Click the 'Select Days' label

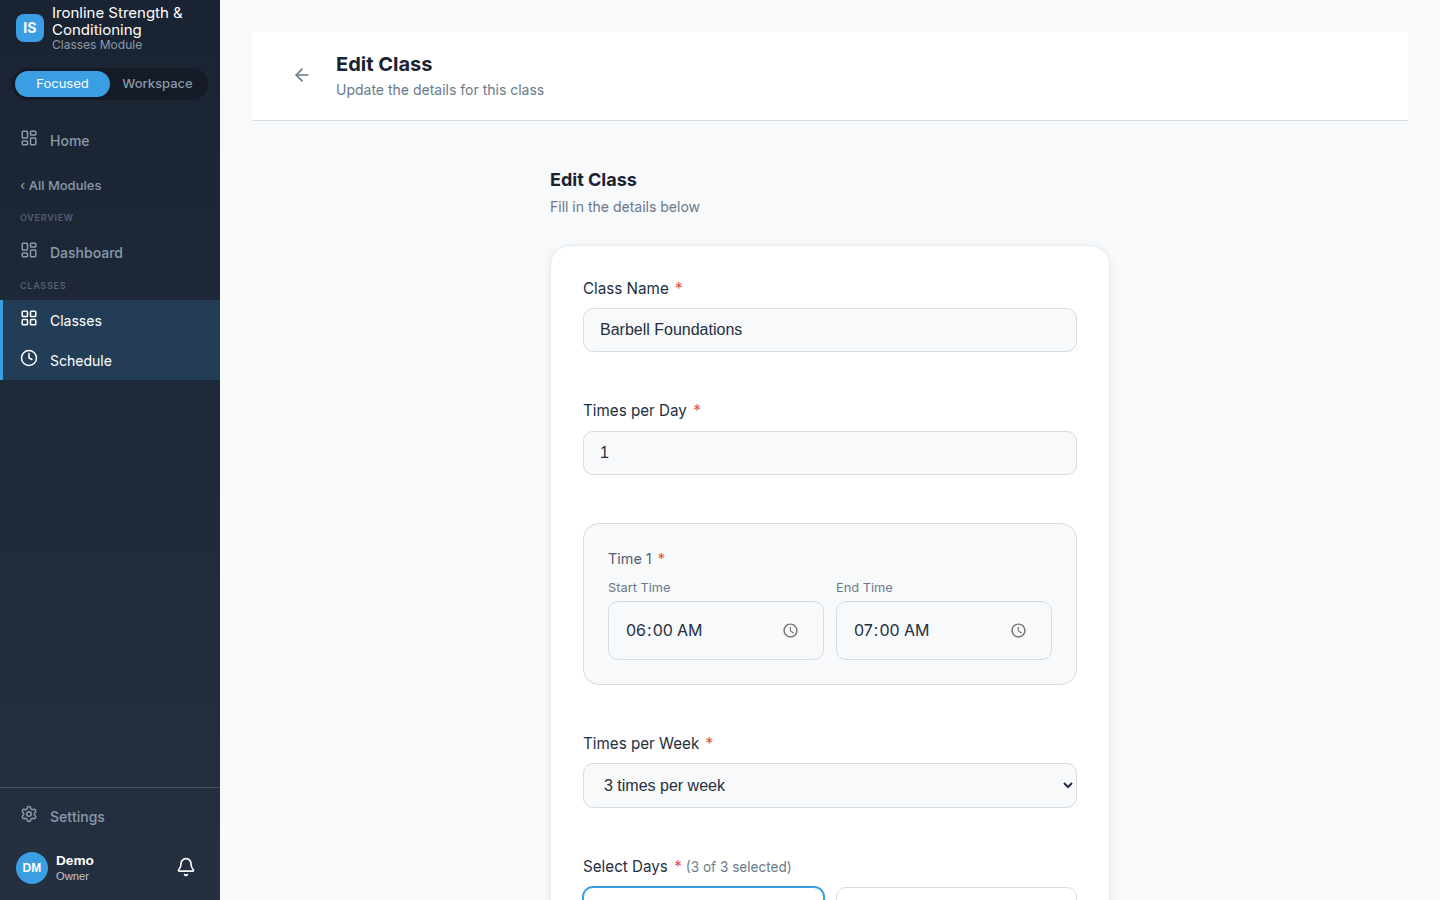click(625, 866)
